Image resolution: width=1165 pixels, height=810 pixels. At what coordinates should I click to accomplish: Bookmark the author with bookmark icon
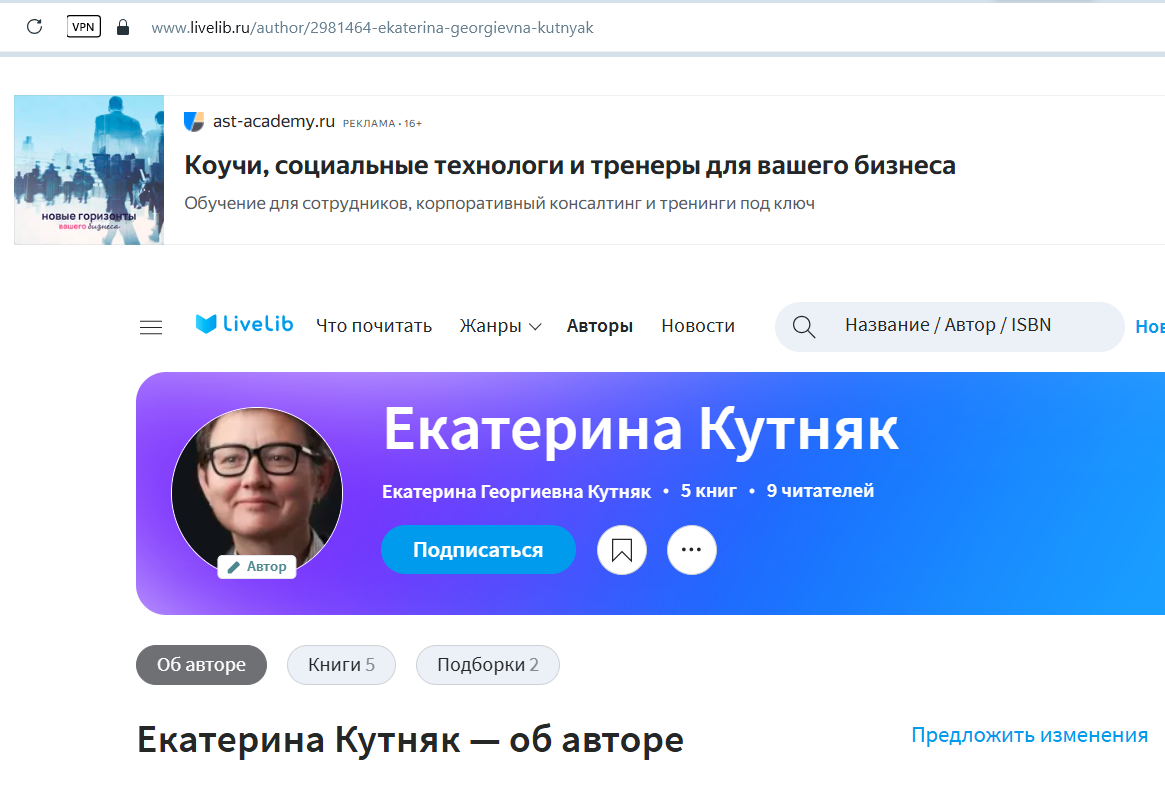622,550
